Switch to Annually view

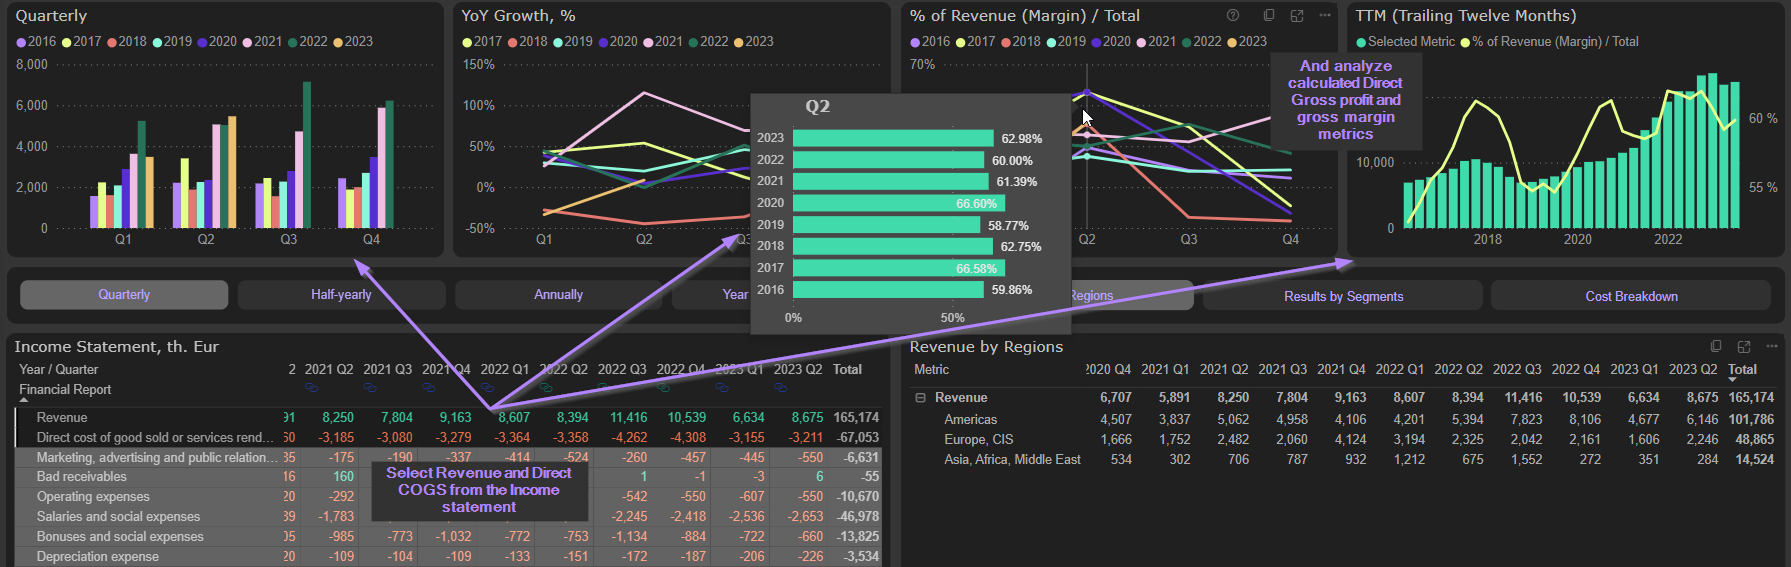558,295
